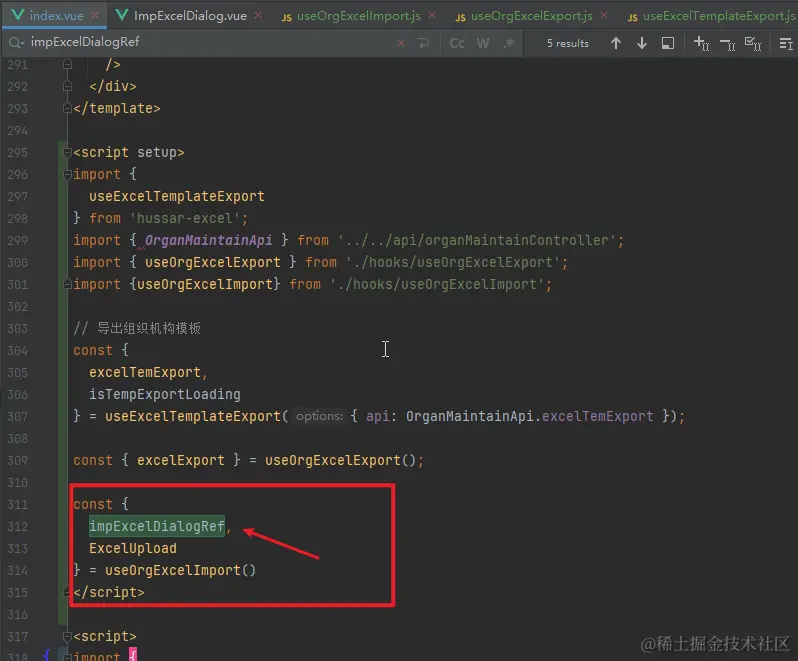Unselect occurrence minus icon
Screen dimensions: 798x661
pyautogui.click(x=727, y=45)
